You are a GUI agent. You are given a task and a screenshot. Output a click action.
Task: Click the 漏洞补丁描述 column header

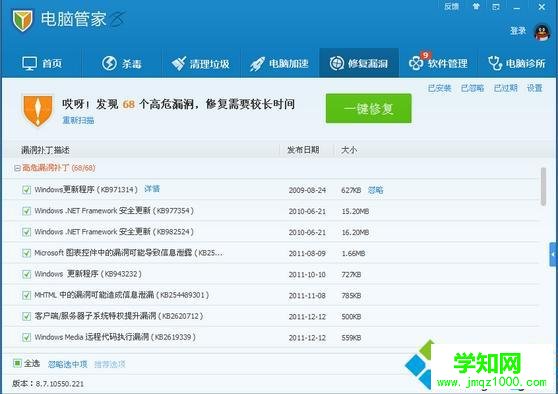tap(45, 150)
